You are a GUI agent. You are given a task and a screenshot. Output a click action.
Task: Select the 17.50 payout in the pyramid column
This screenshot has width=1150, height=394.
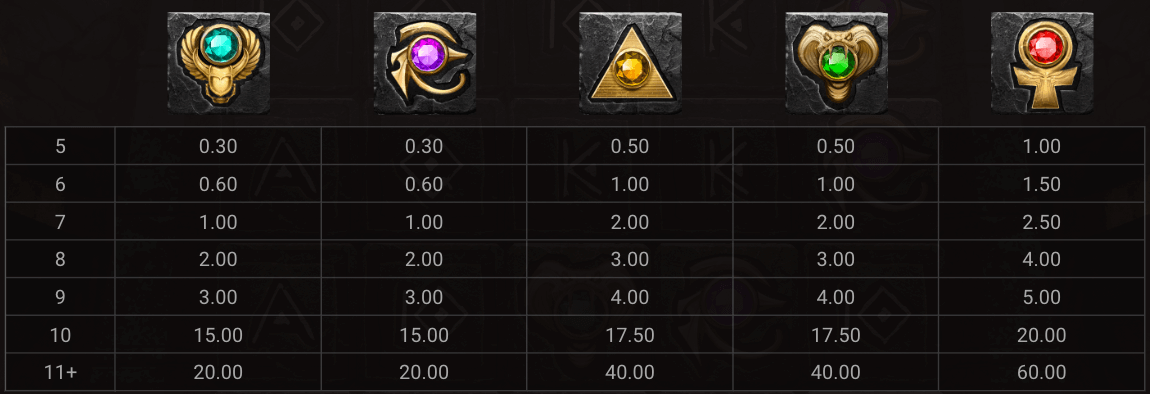tap(630, 335)
